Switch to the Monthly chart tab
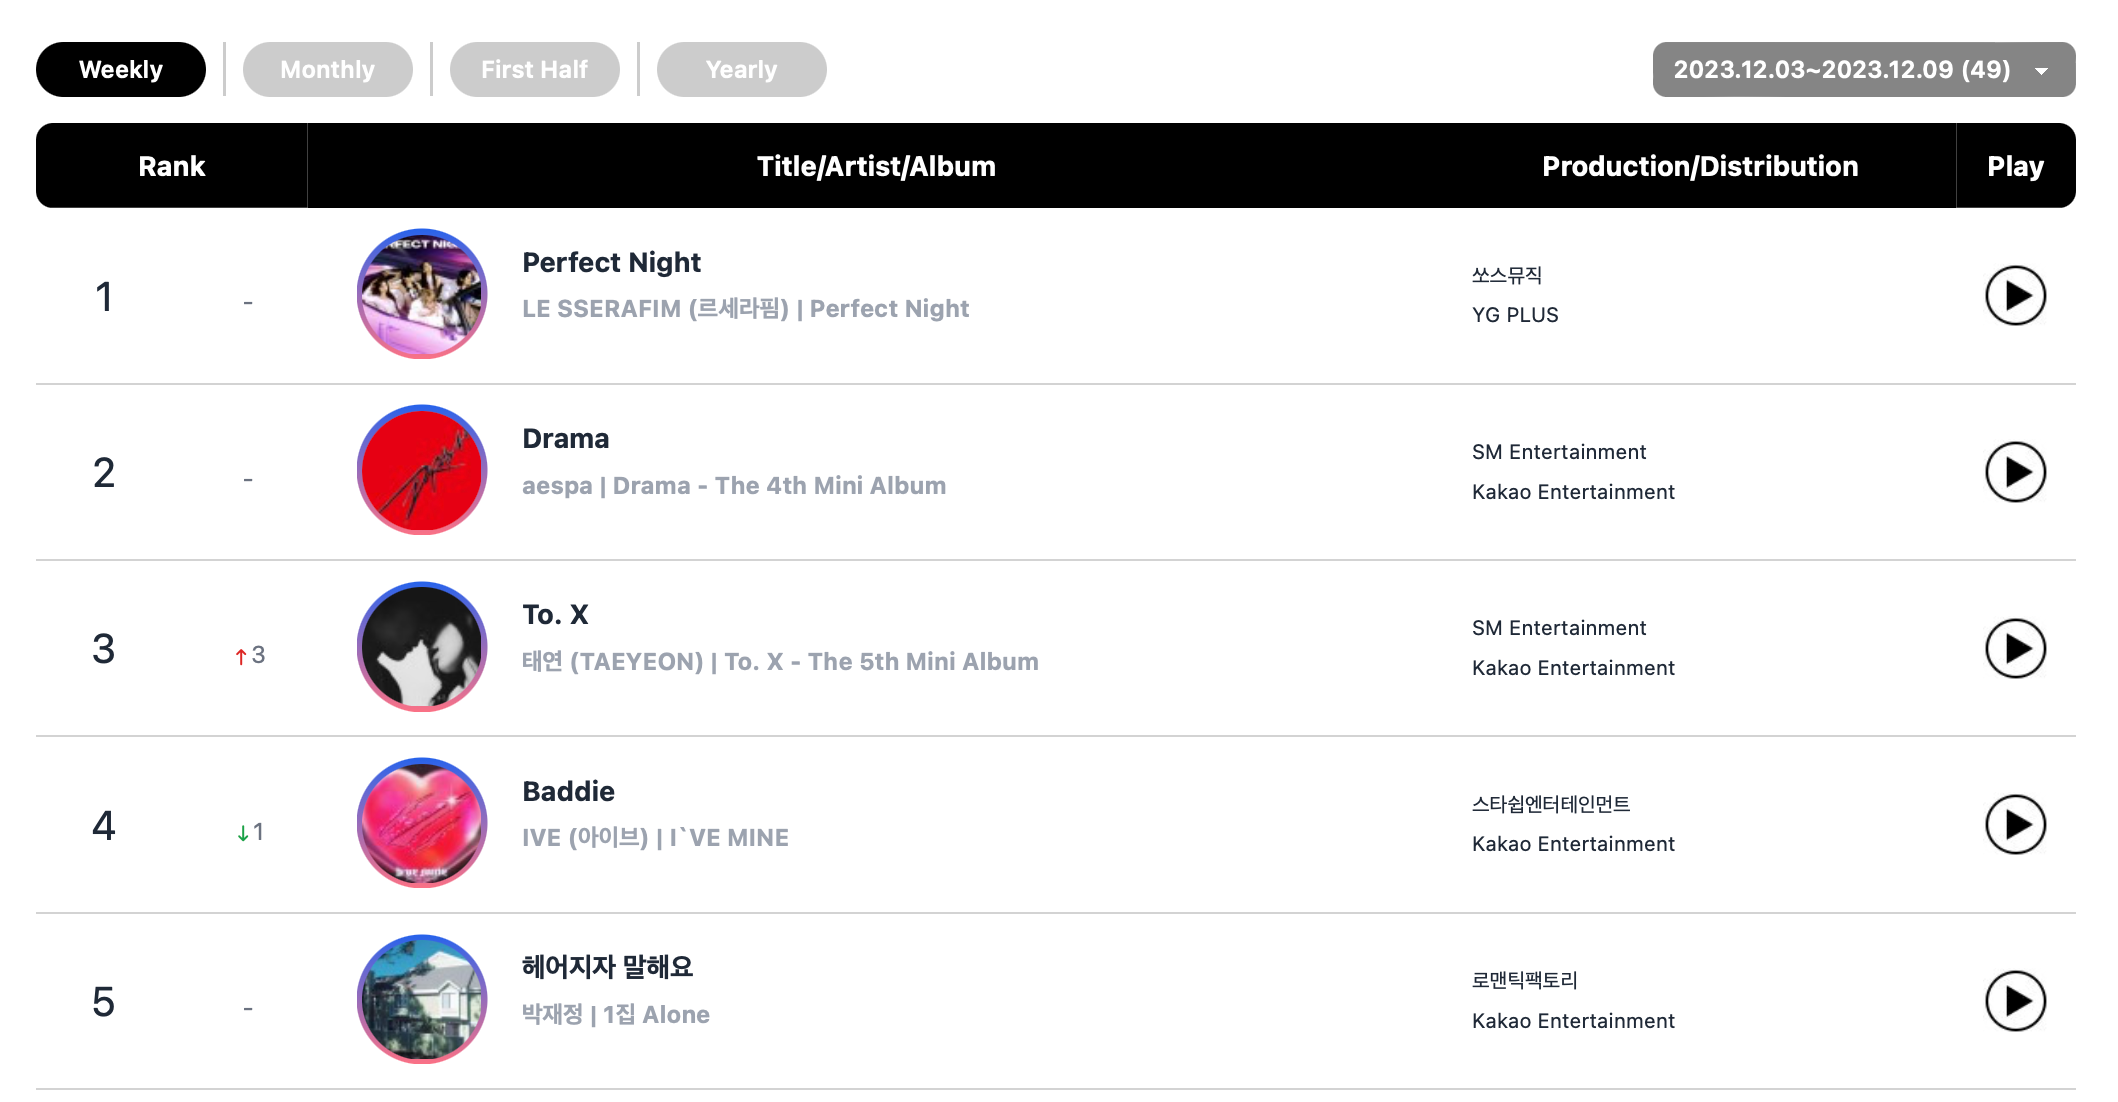Viewport: 2118px width, 1102px height. (x=327, y=70)
